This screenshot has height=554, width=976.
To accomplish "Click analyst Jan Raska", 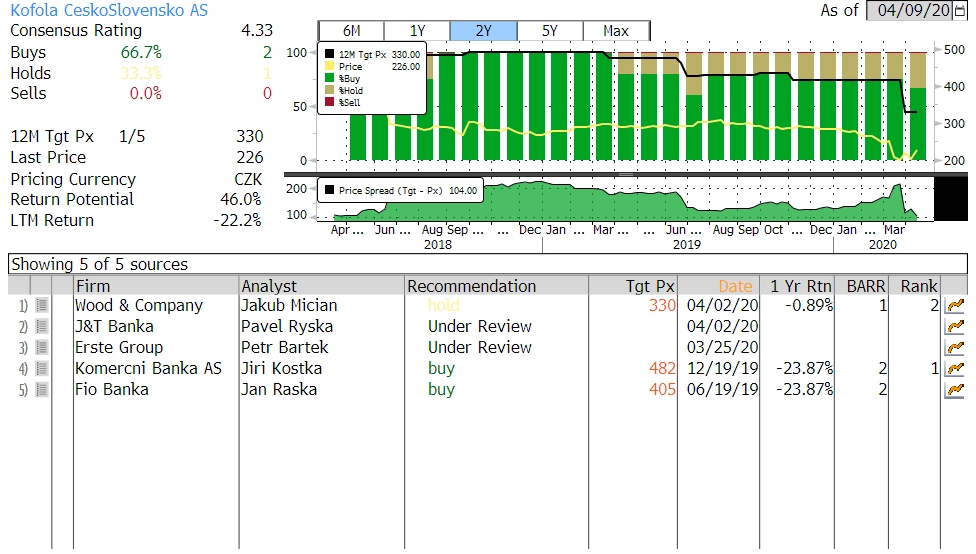I will tap(279, 390).
